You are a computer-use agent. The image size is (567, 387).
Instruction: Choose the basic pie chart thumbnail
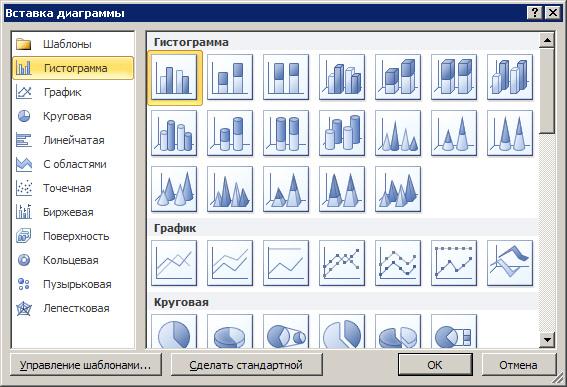(174, 331)
